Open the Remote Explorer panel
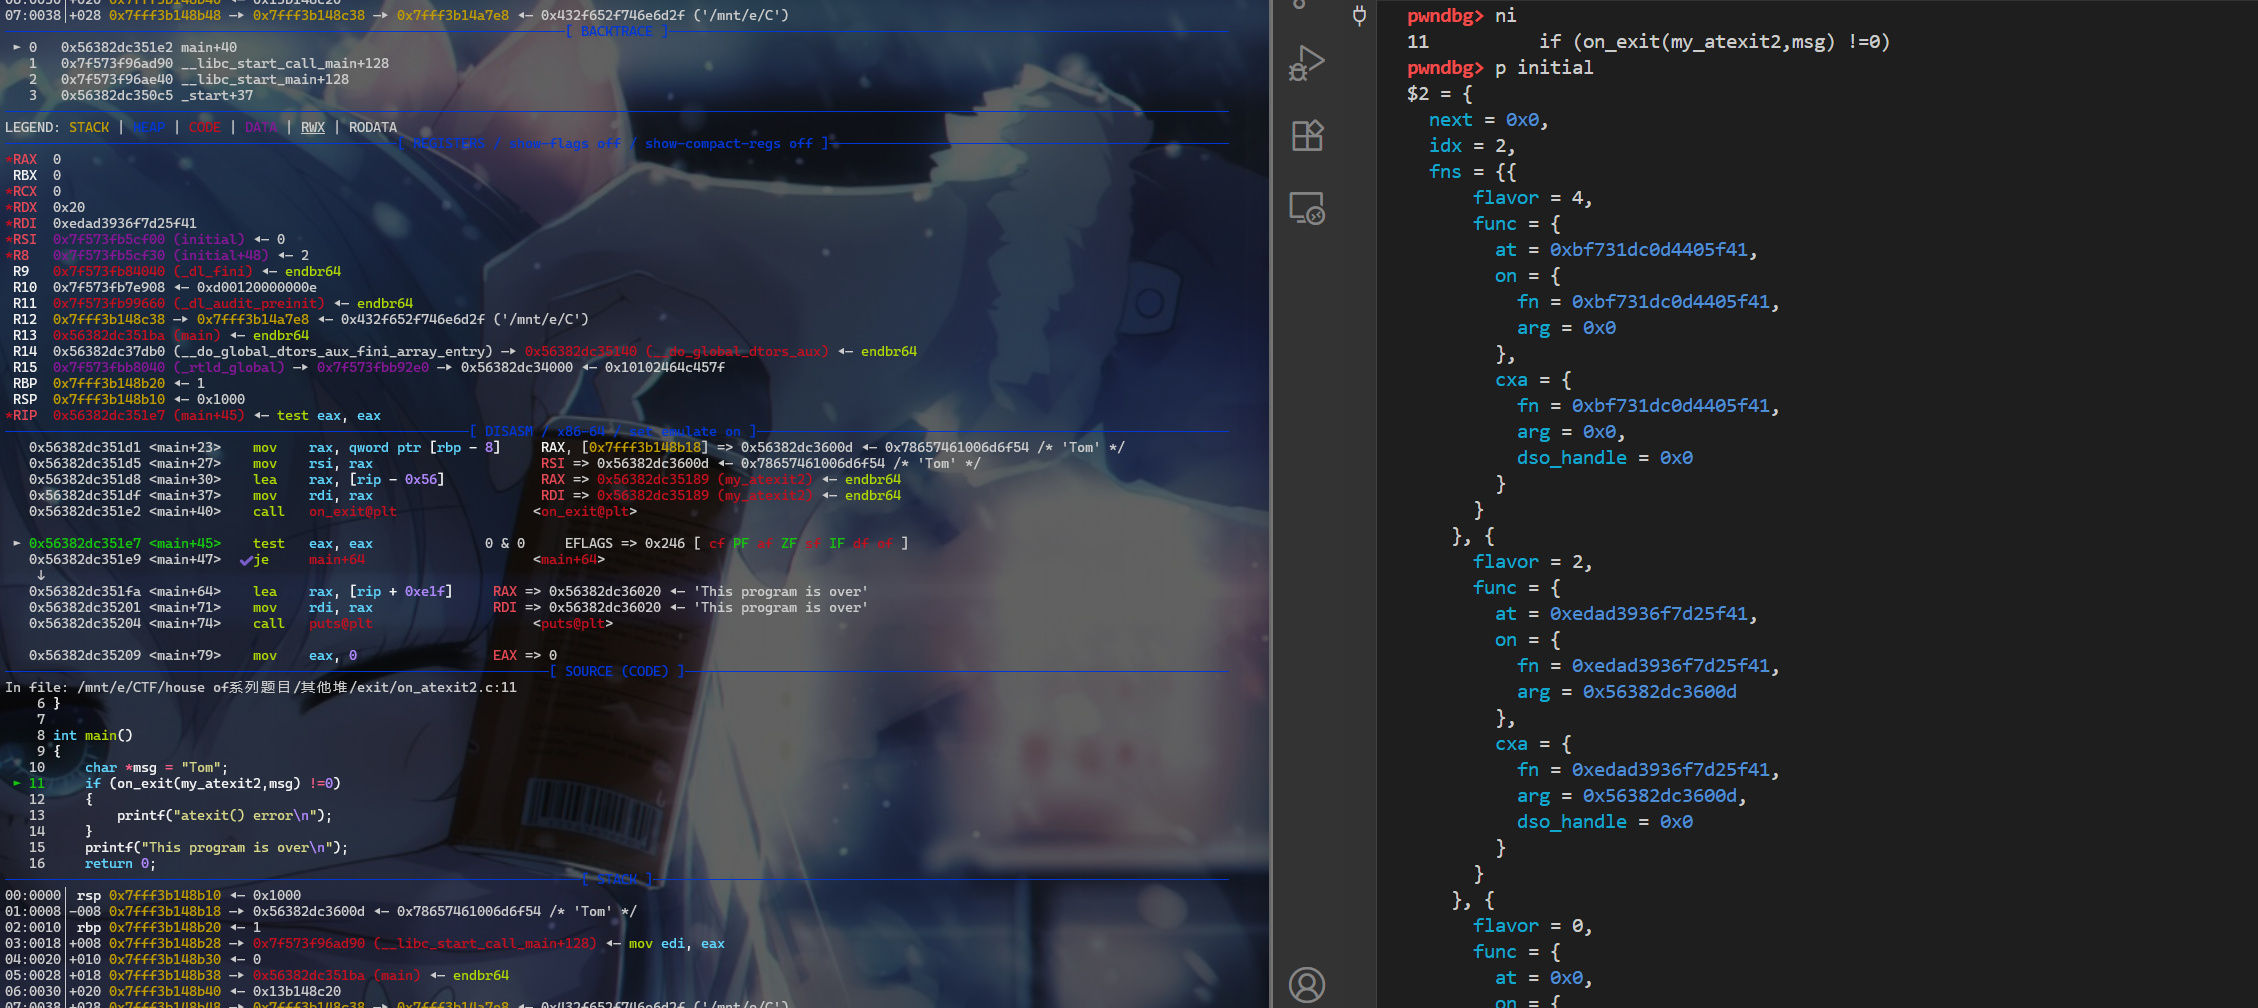Viewport: 2258px width, 1008px height. 1306,208
